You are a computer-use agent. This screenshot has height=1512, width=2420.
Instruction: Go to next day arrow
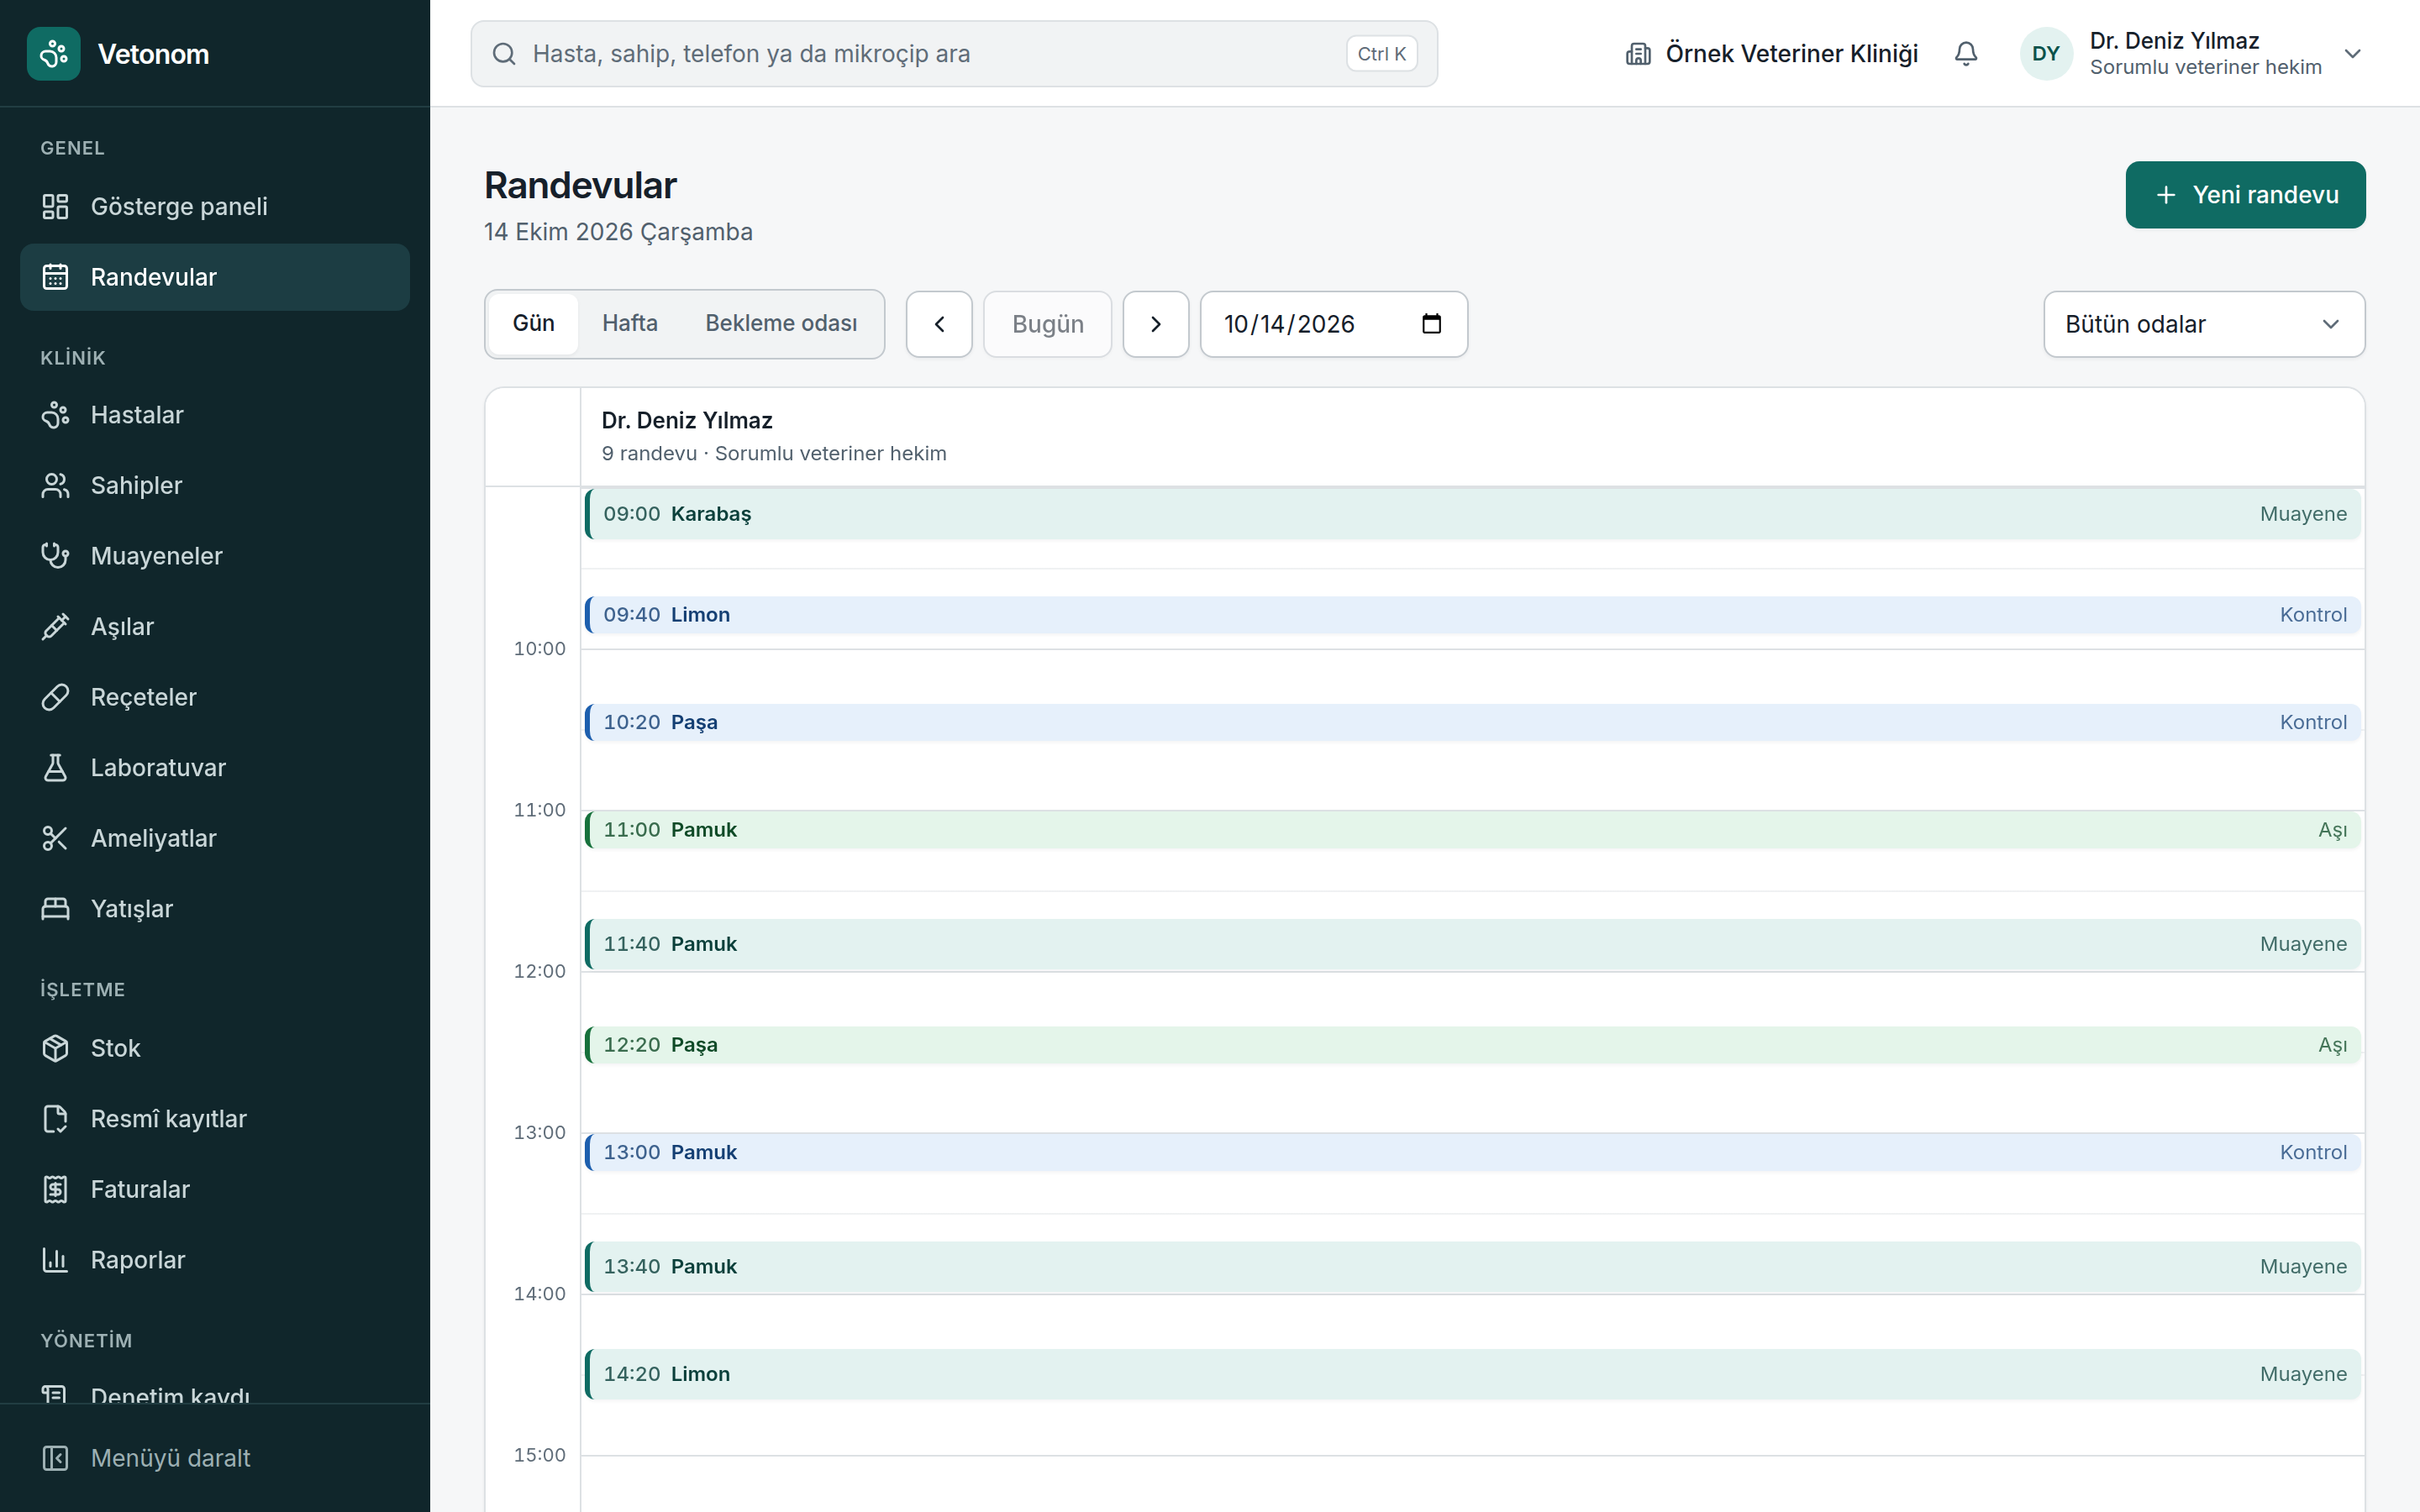coord(1155,324)
